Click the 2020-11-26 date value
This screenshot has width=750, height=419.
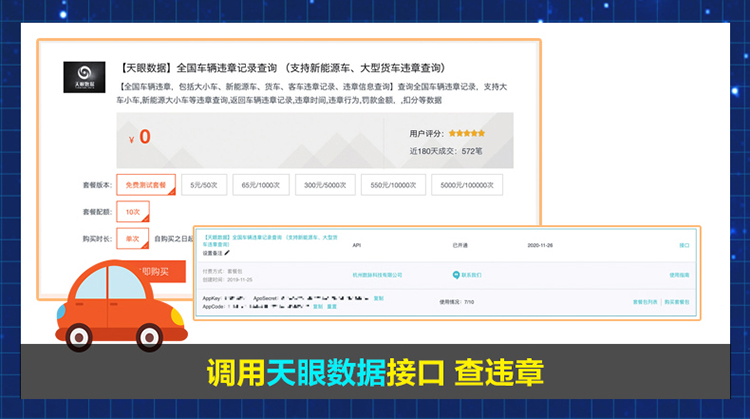(x=540, y=245)
